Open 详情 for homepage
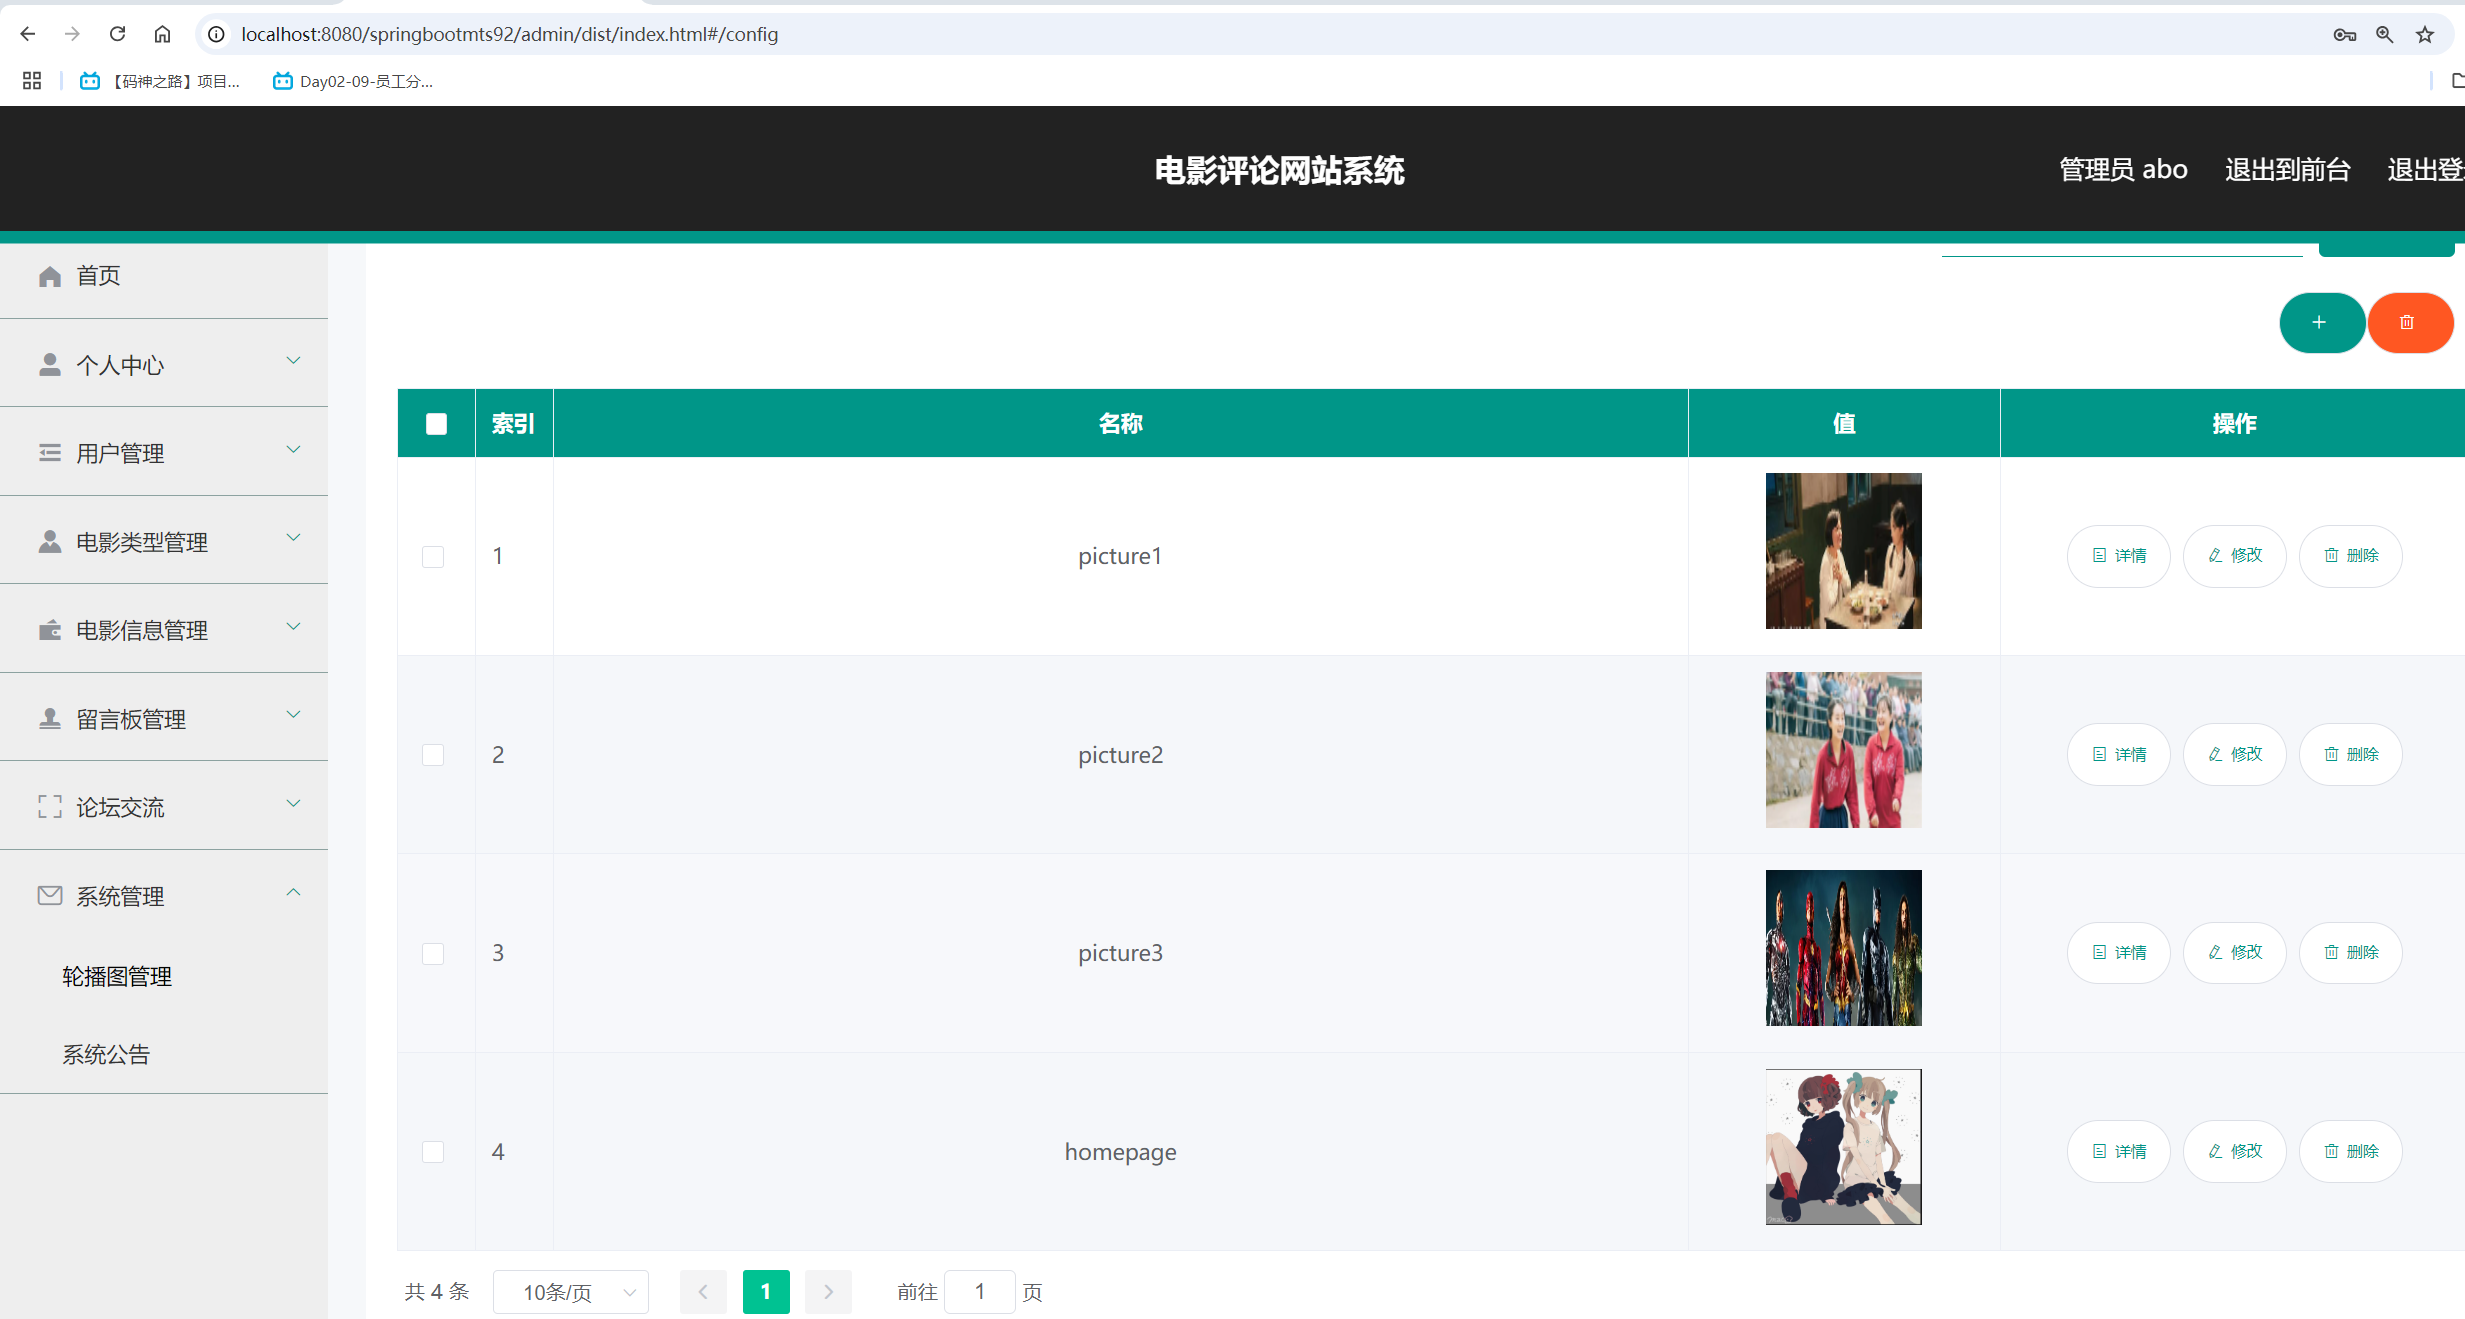 2119,1151
